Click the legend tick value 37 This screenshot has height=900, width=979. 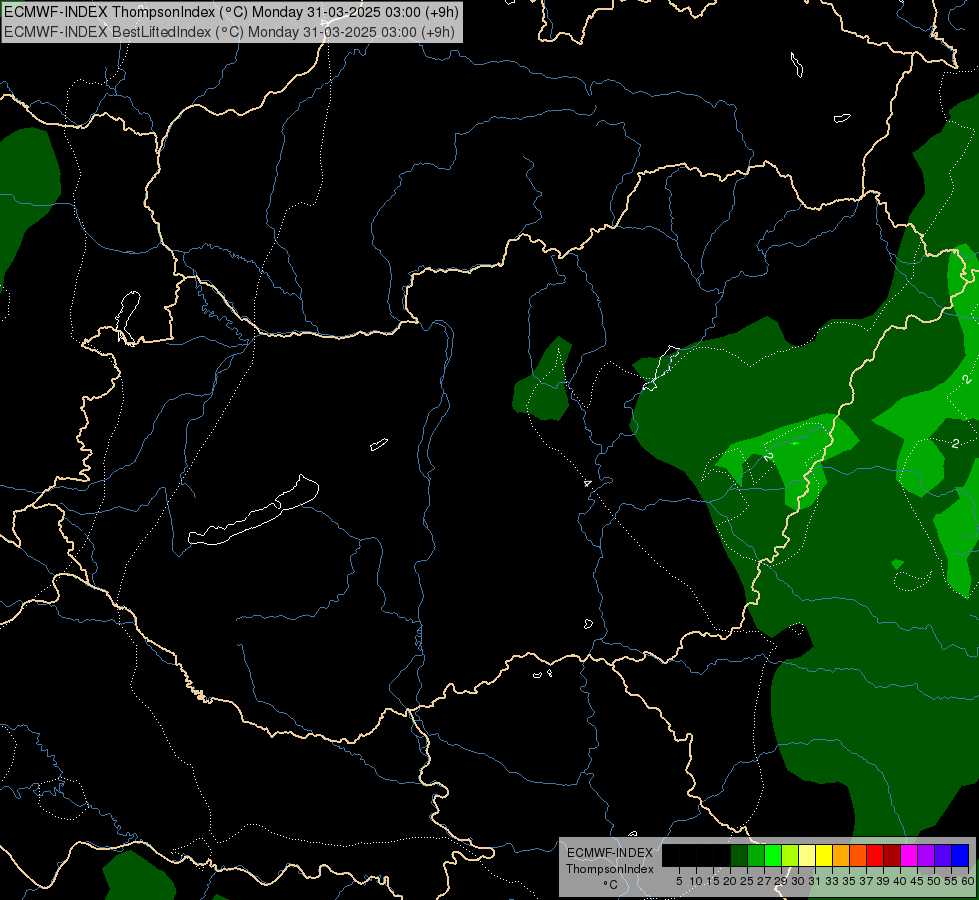coord(866,881)
